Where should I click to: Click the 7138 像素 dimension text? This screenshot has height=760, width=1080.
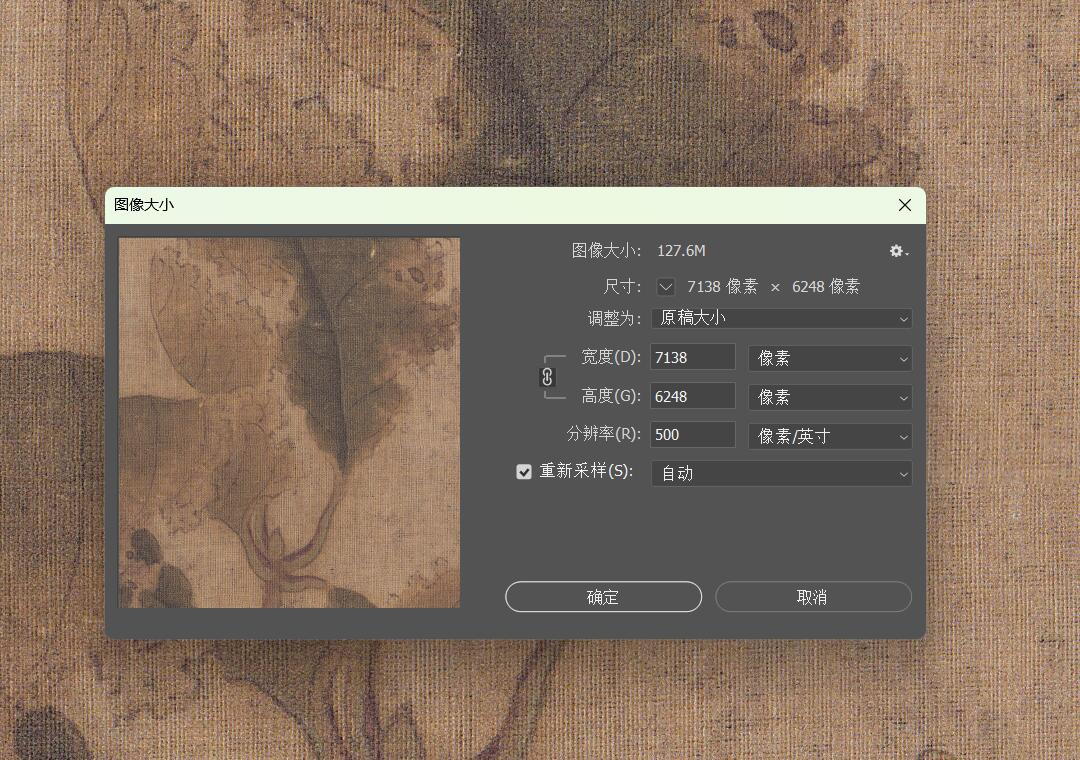click(723, 287)
